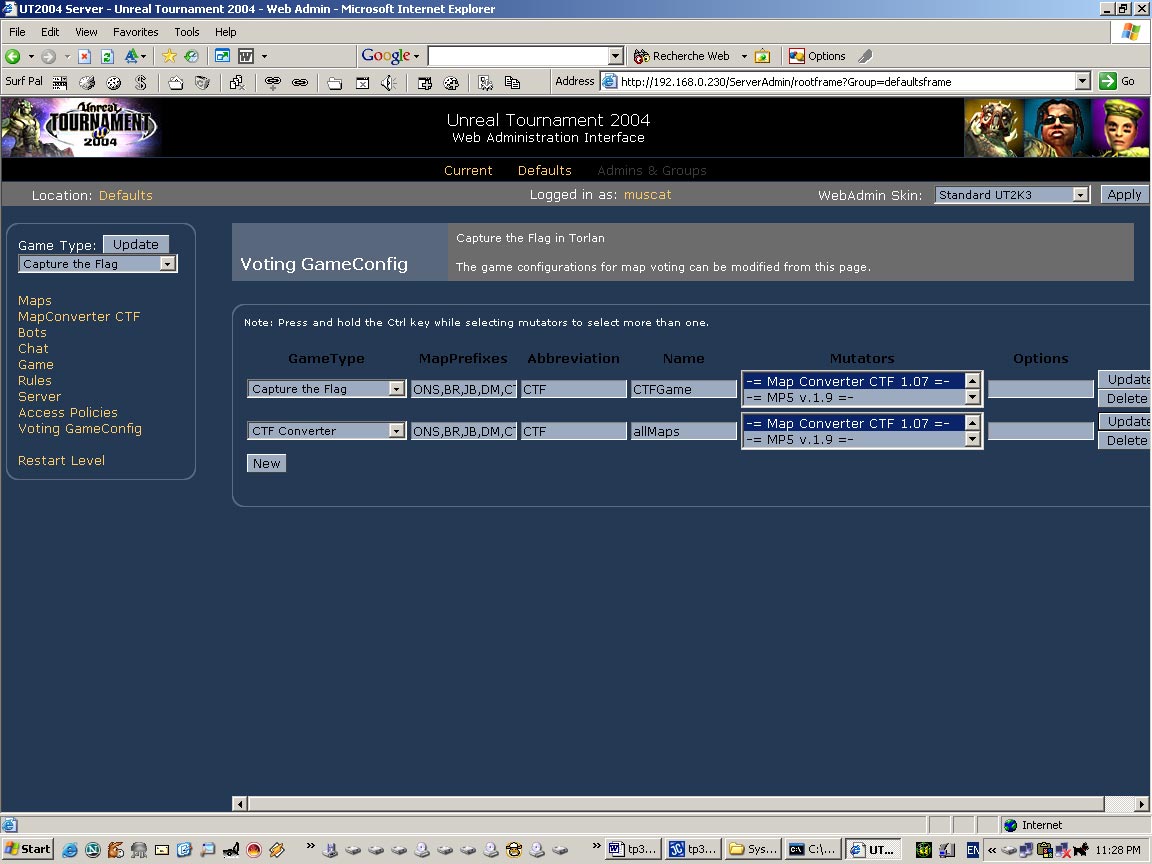Click the Winamp icon in quick launch
The image size is (1152, 864).
[x=276, y=850]
